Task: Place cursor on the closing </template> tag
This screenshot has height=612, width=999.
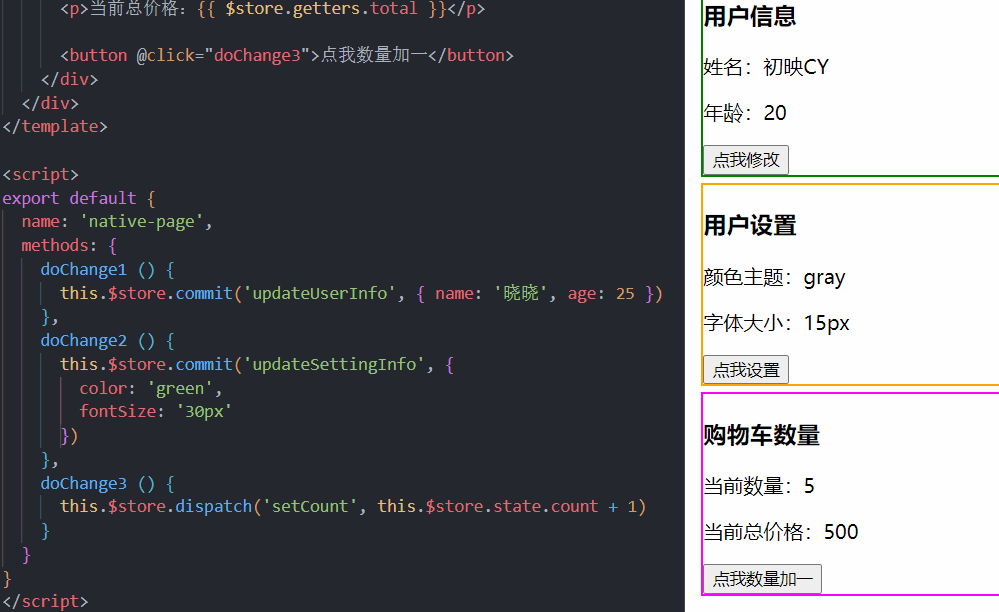Action: click(55, 127)
